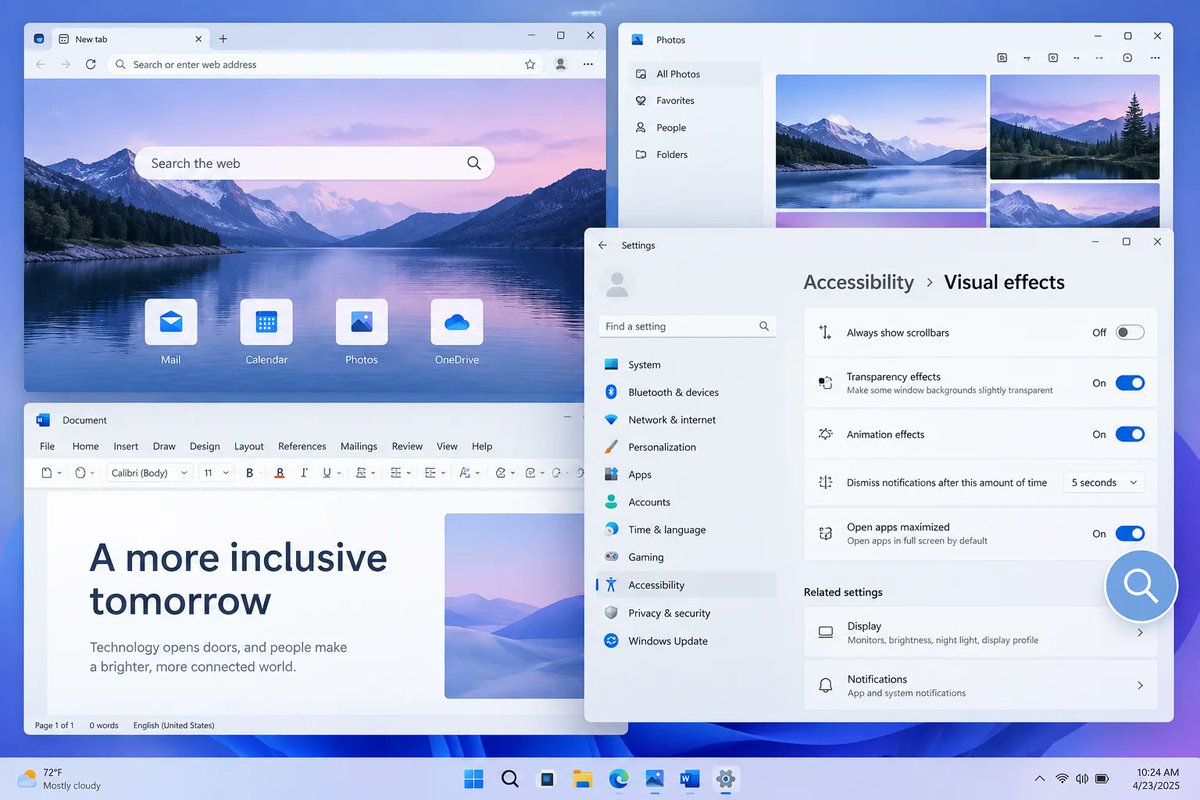This screenshot has height=800, width=1200.
Task: Open the Photos shortcut tile in the browser
Action: click(x=361, y=322)
